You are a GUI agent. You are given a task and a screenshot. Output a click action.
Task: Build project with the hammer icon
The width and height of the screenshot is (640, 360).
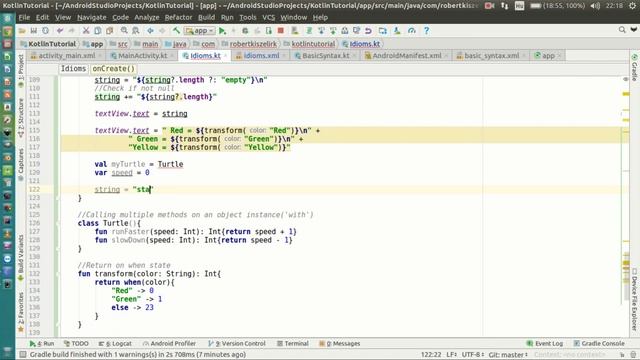coord(176,31)
